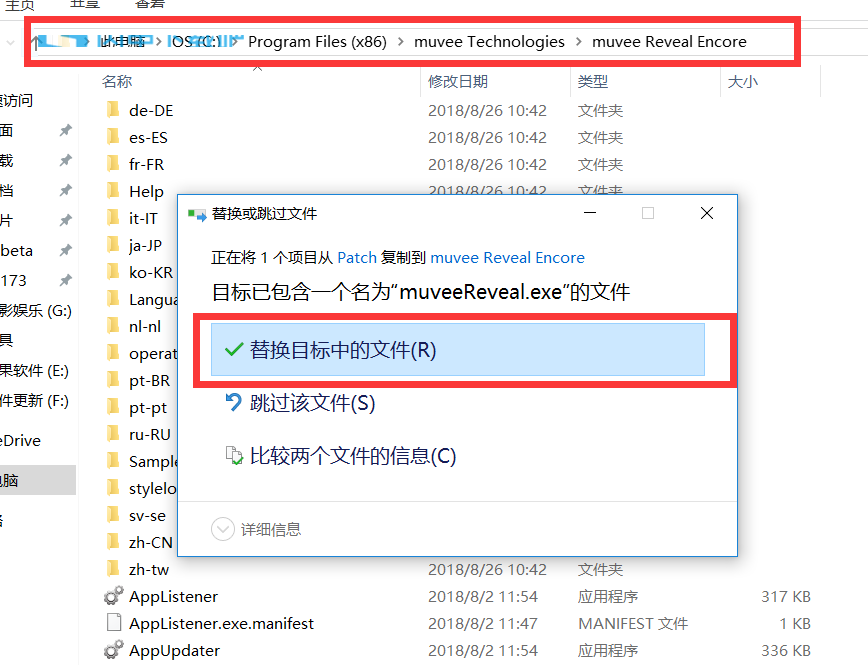This screenshot has width=868, height=665.
Task: Open the Patch source link in the dialog
Action: click(357, 257)
